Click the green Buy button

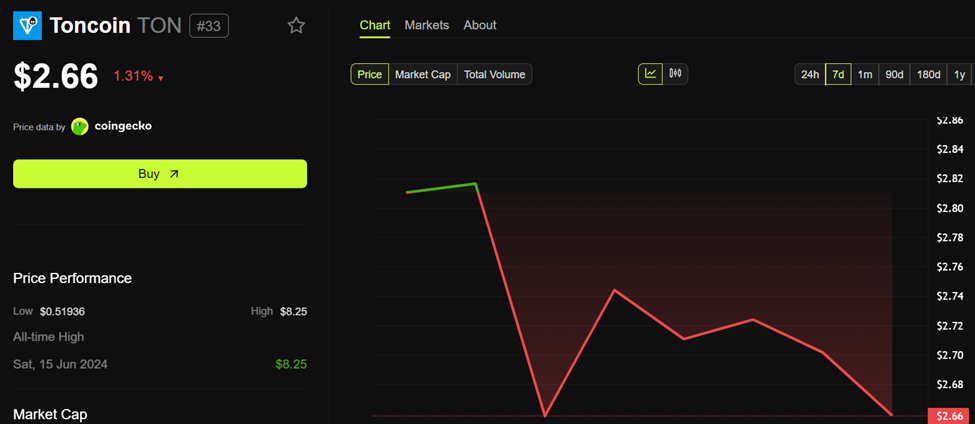pyautogui.click(x=160, y=174)
